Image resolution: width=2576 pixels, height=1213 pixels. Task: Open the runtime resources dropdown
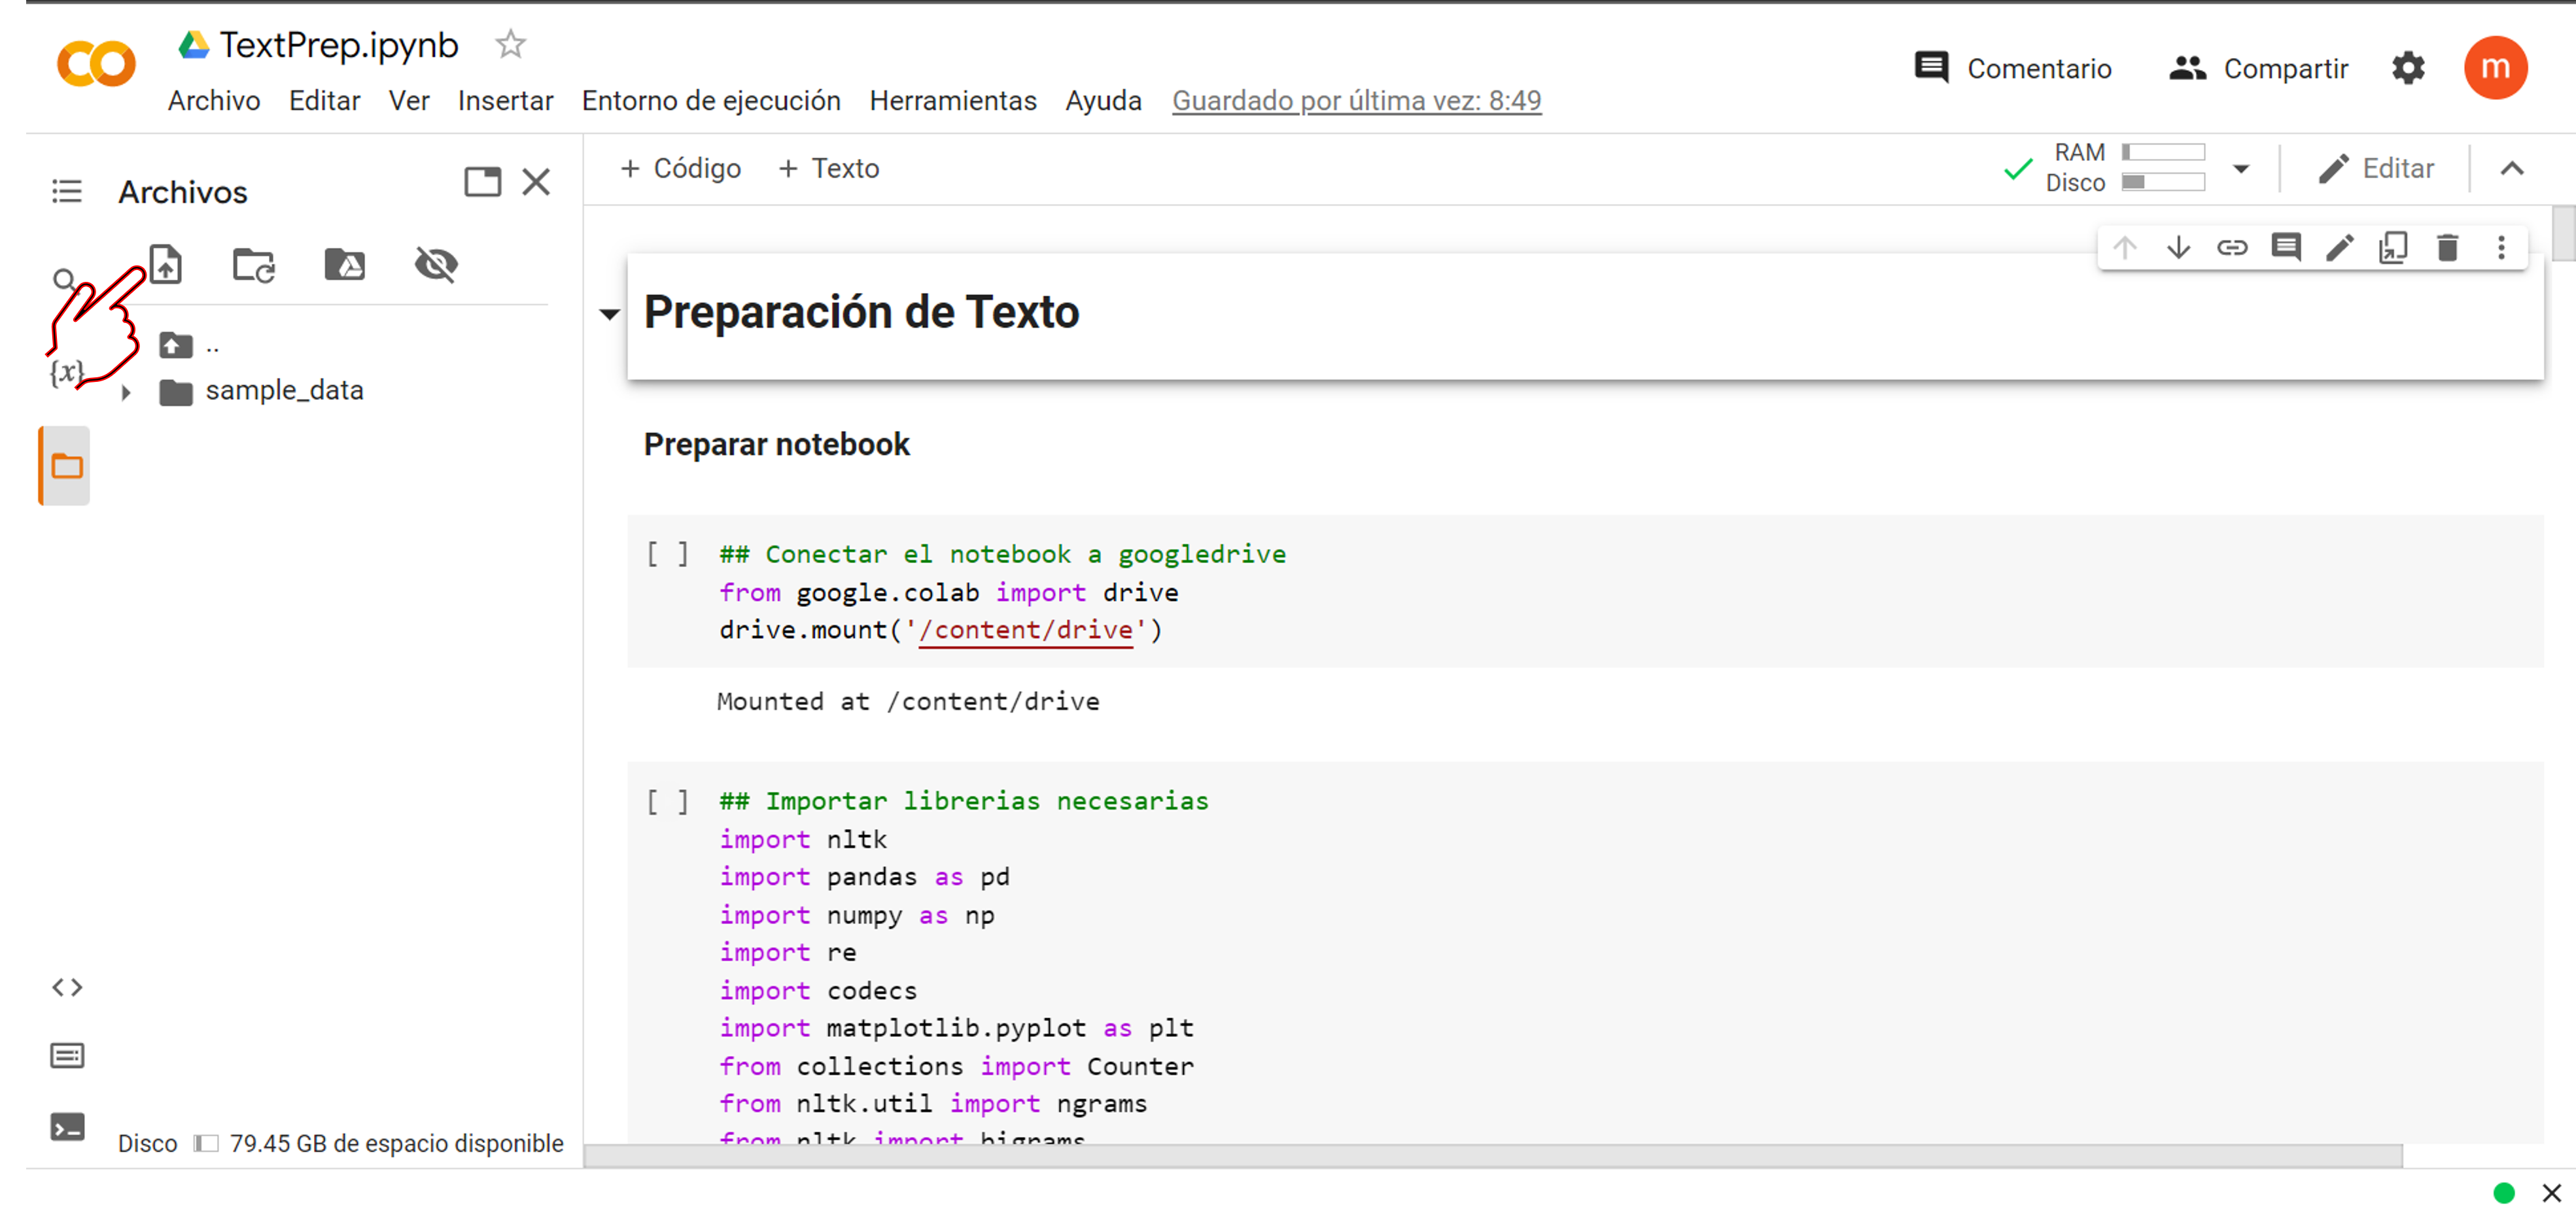2240,168
